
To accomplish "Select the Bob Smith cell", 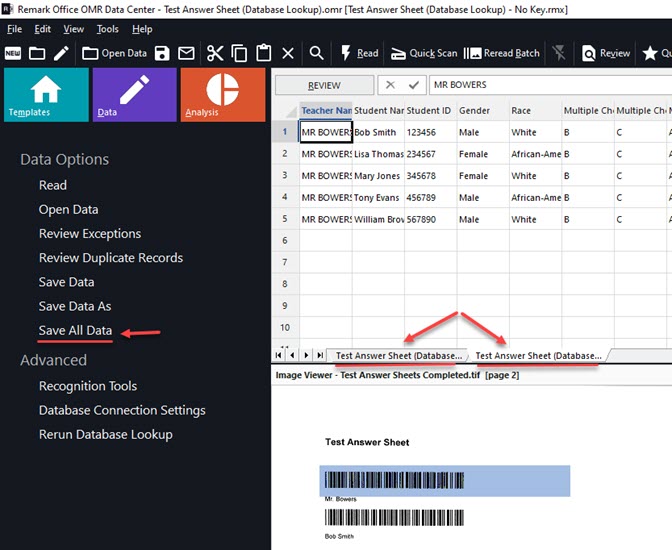I will point(378,132).
